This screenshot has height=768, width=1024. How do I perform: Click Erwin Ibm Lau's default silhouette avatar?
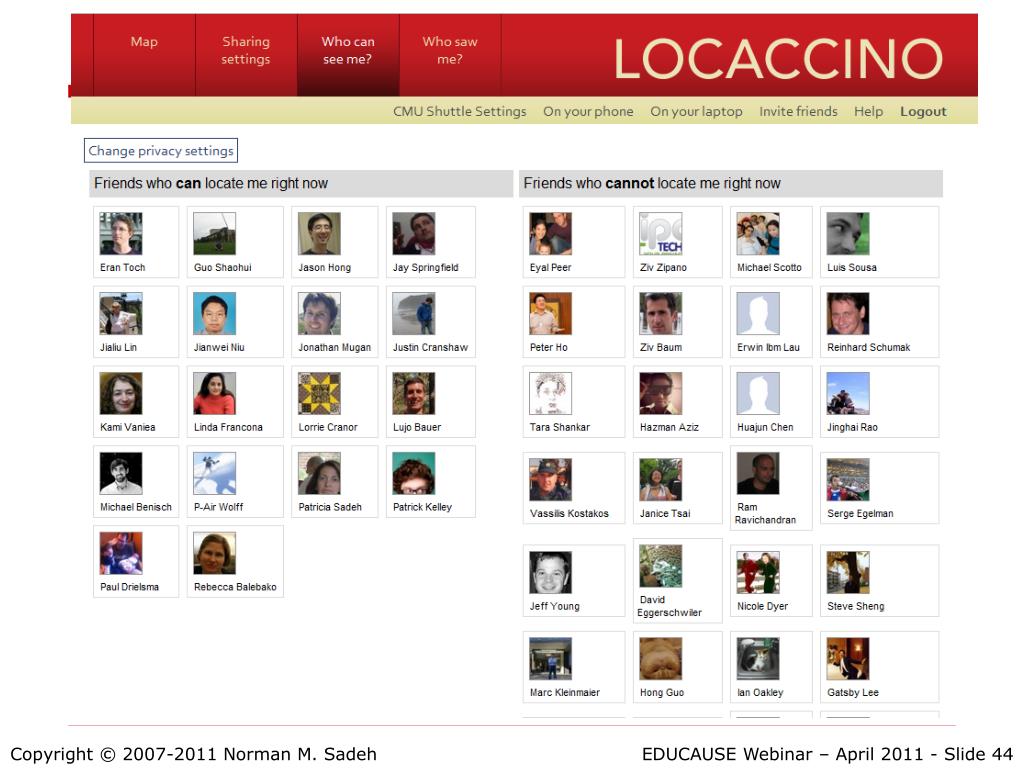(758, 313)
